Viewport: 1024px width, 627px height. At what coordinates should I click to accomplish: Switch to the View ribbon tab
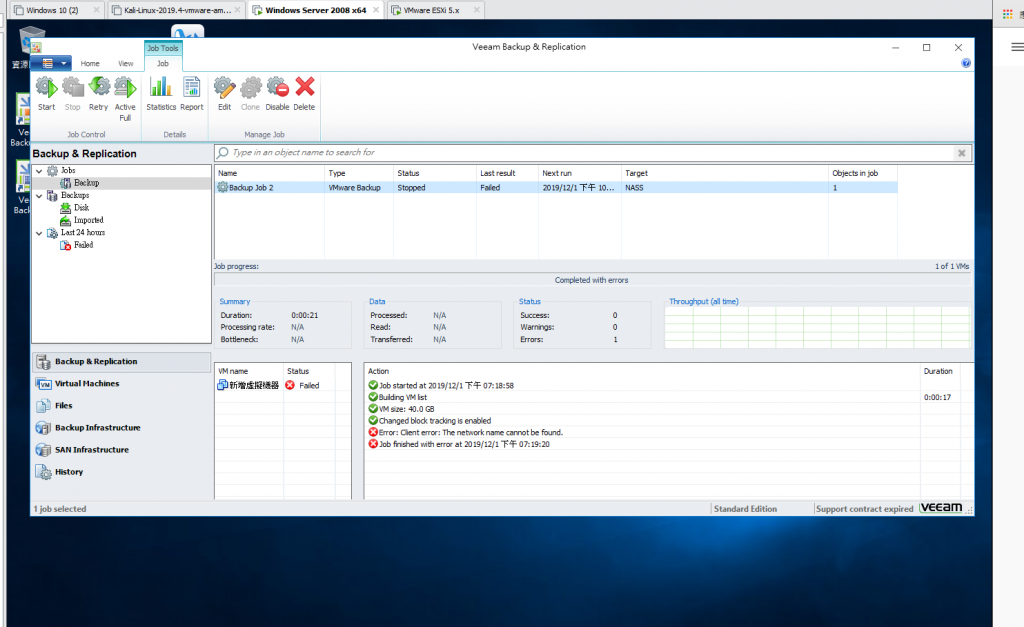pos(125,63)
